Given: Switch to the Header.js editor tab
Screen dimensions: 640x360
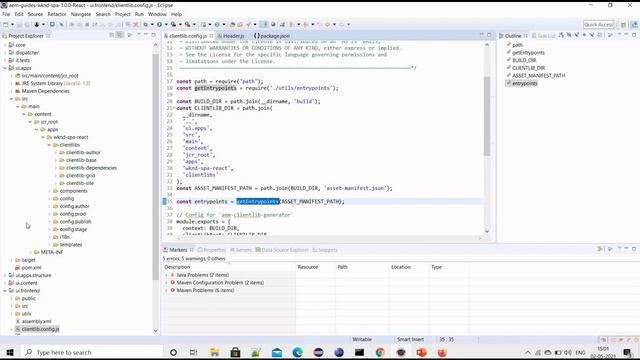Looking at the screenshot, I should click(231, 36).
